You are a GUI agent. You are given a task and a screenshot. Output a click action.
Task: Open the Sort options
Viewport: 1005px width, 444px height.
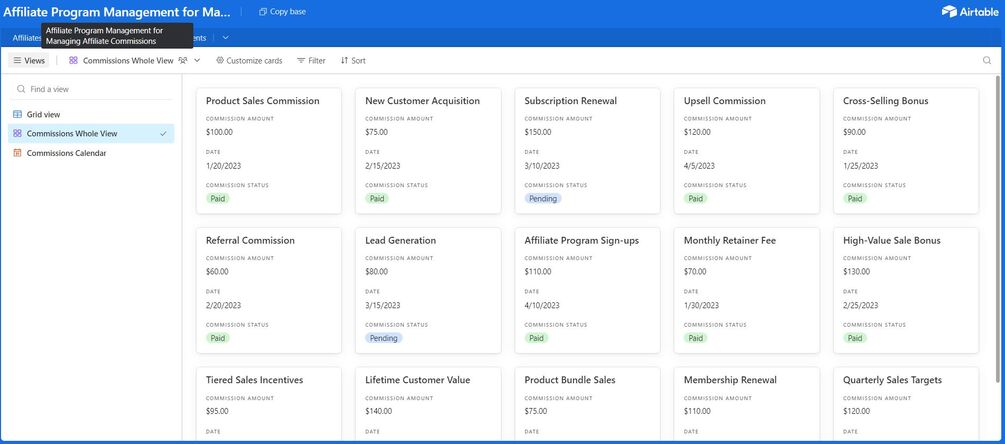click(353, 61)
